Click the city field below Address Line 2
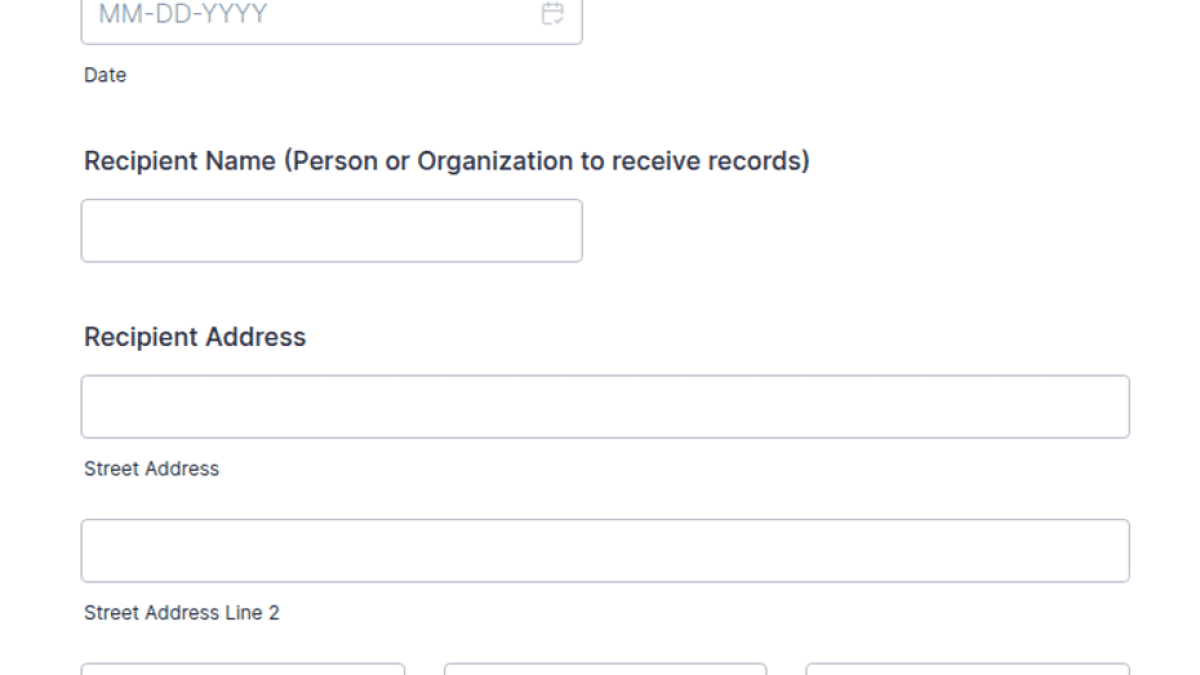 click(x=243, y=669)
